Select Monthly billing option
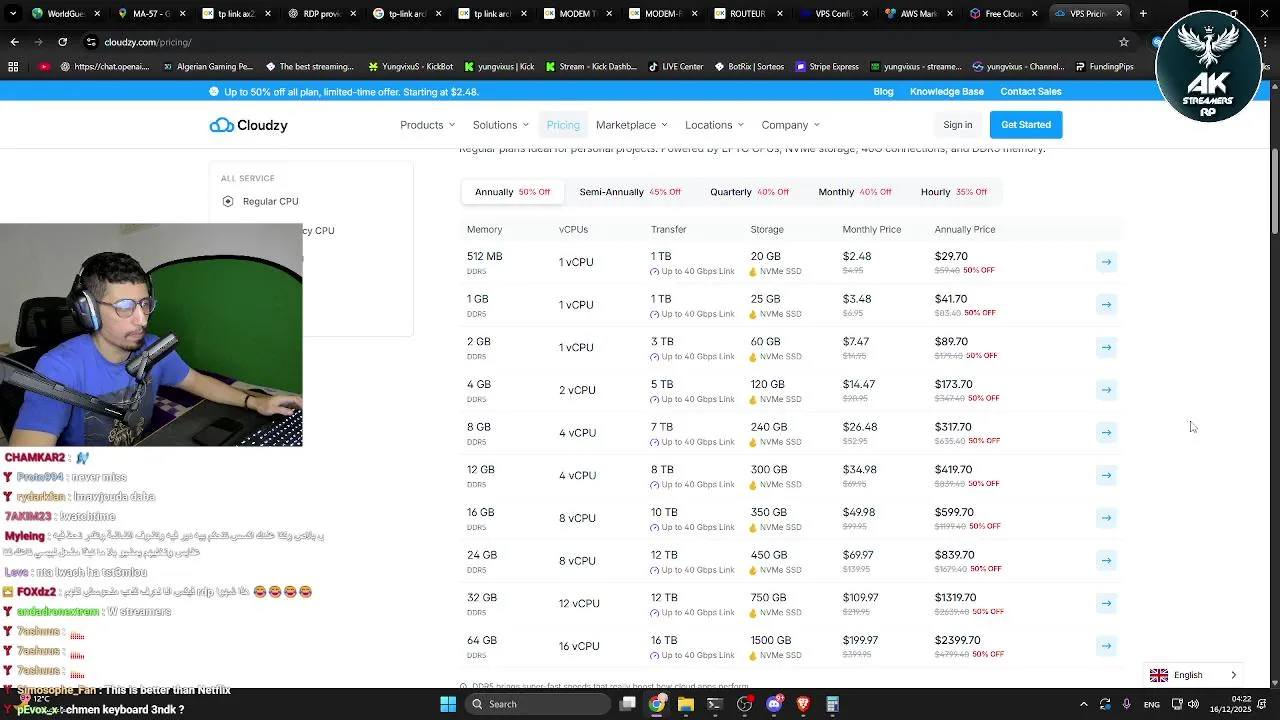Viewport: 1280px width, 720px height. (854, 192)
